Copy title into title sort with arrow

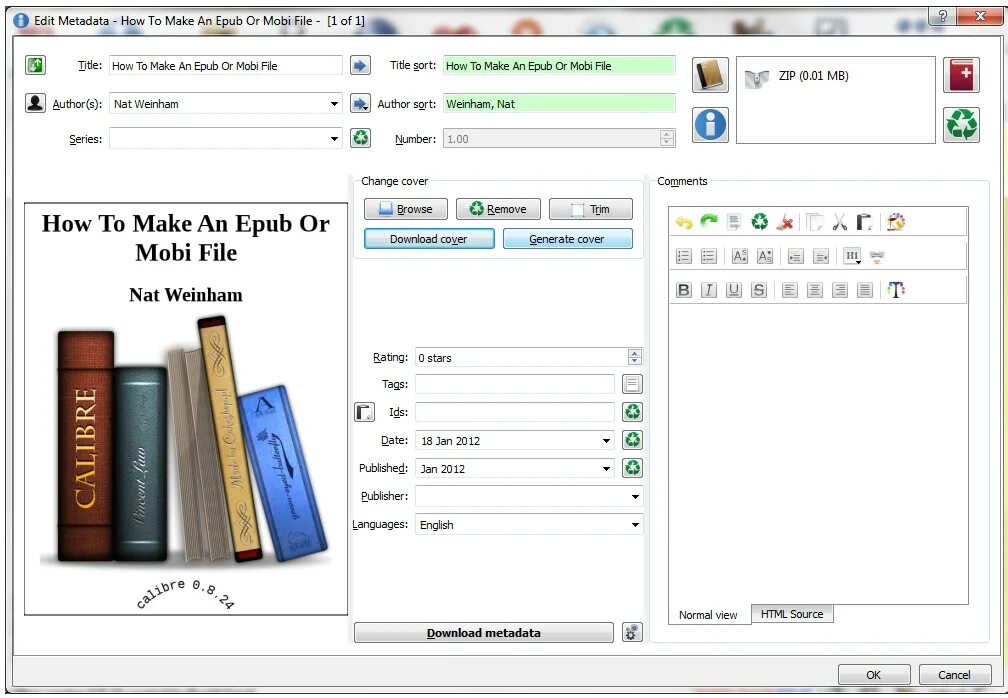[360, 65]
